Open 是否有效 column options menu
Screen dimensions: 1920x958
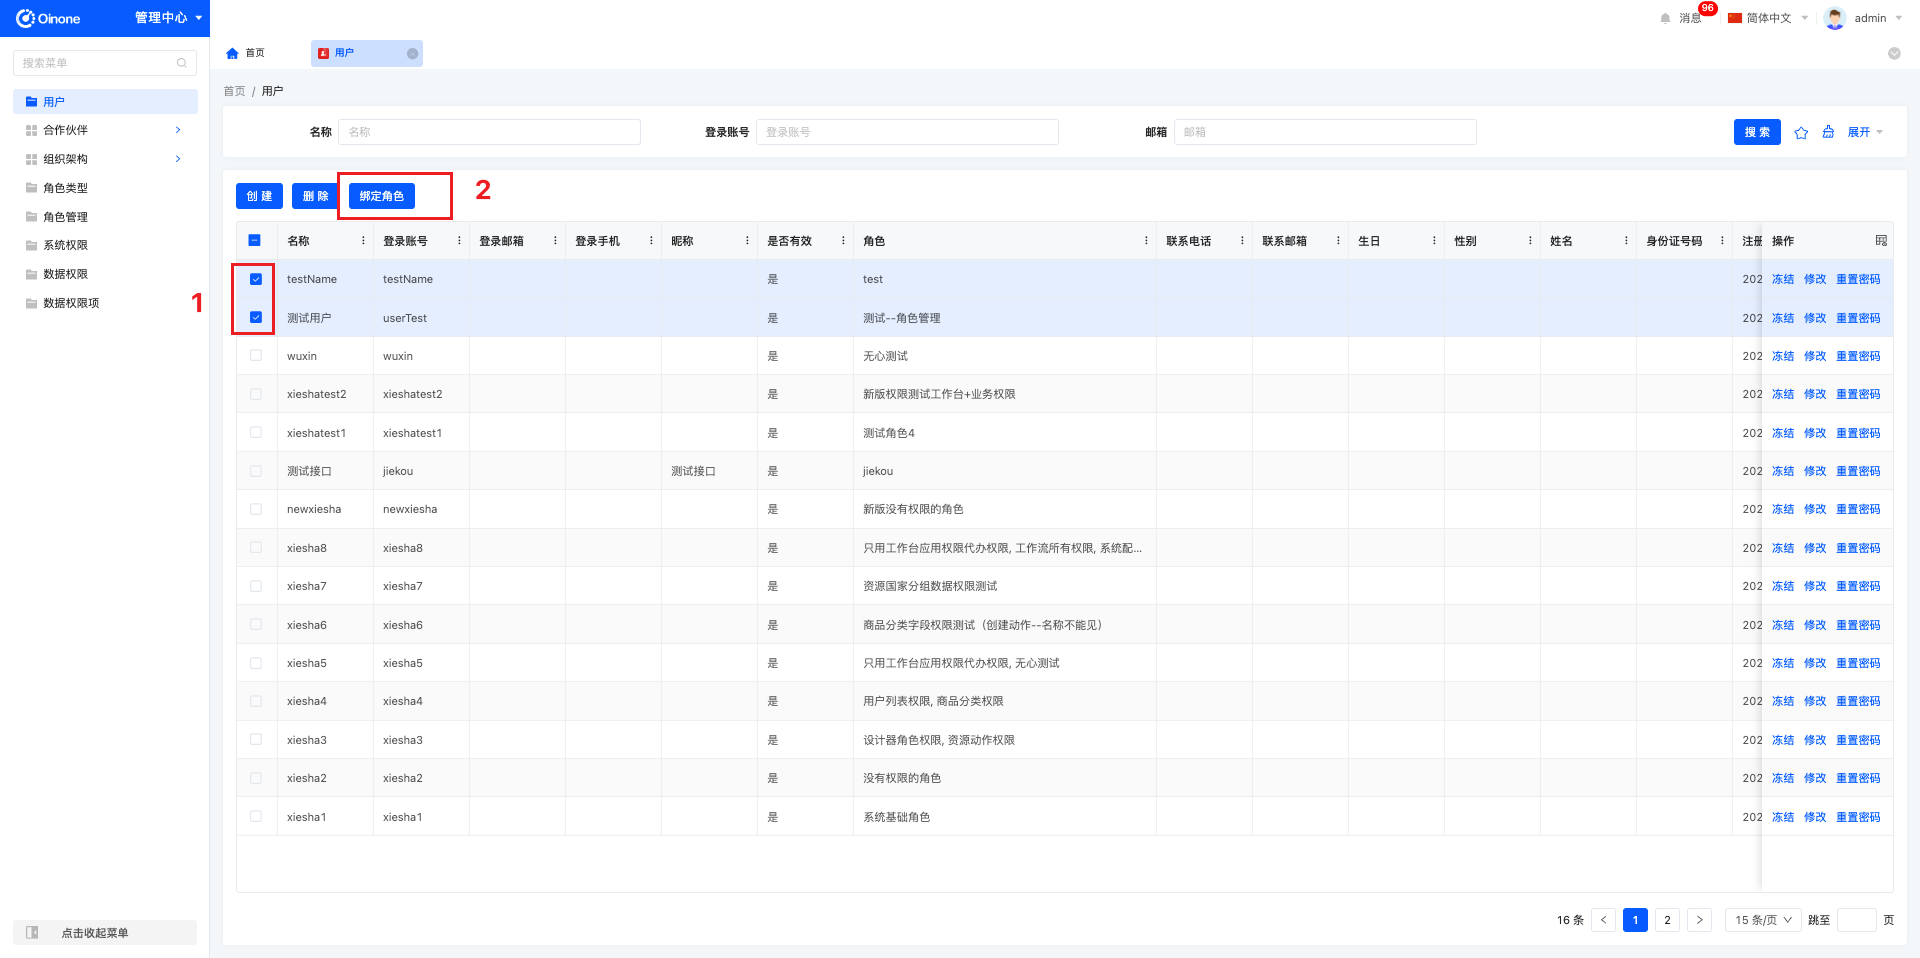click(843, 241)
